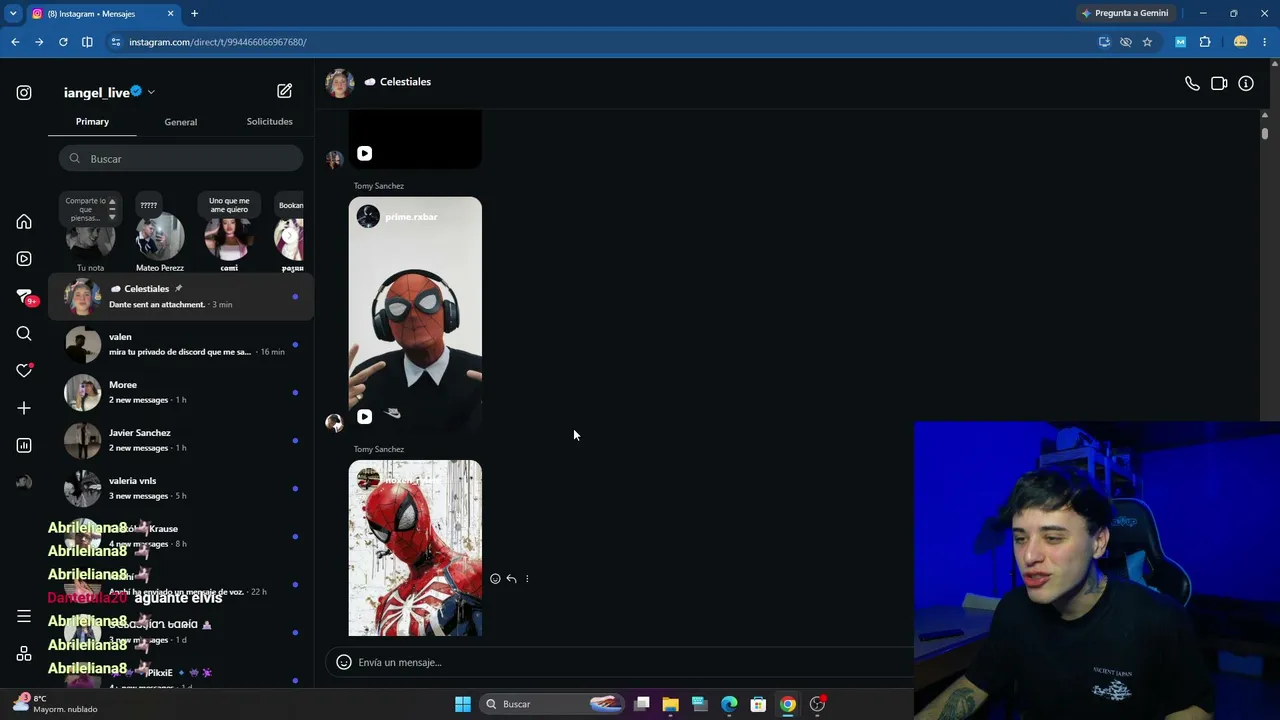Screen dimensions: 1280x720
Task: Open the Chrome three-dot menu
Action: [1265, 42]
